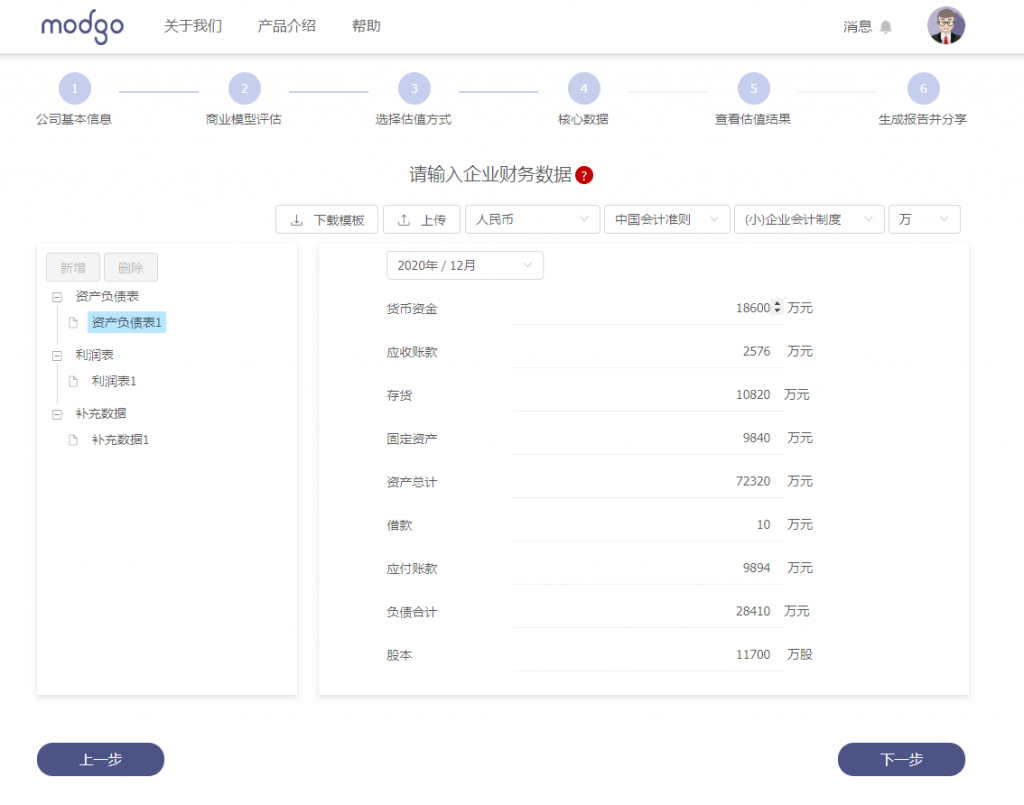Open the notification bell icon
This screenshot has width=1024, height=805.
click(x=885, y=27)
